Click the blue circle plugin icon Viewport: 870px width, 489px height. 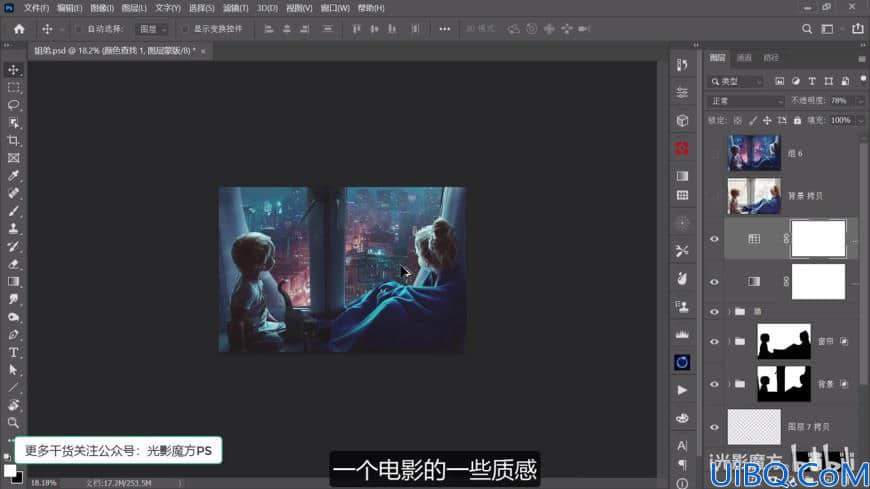682,362
